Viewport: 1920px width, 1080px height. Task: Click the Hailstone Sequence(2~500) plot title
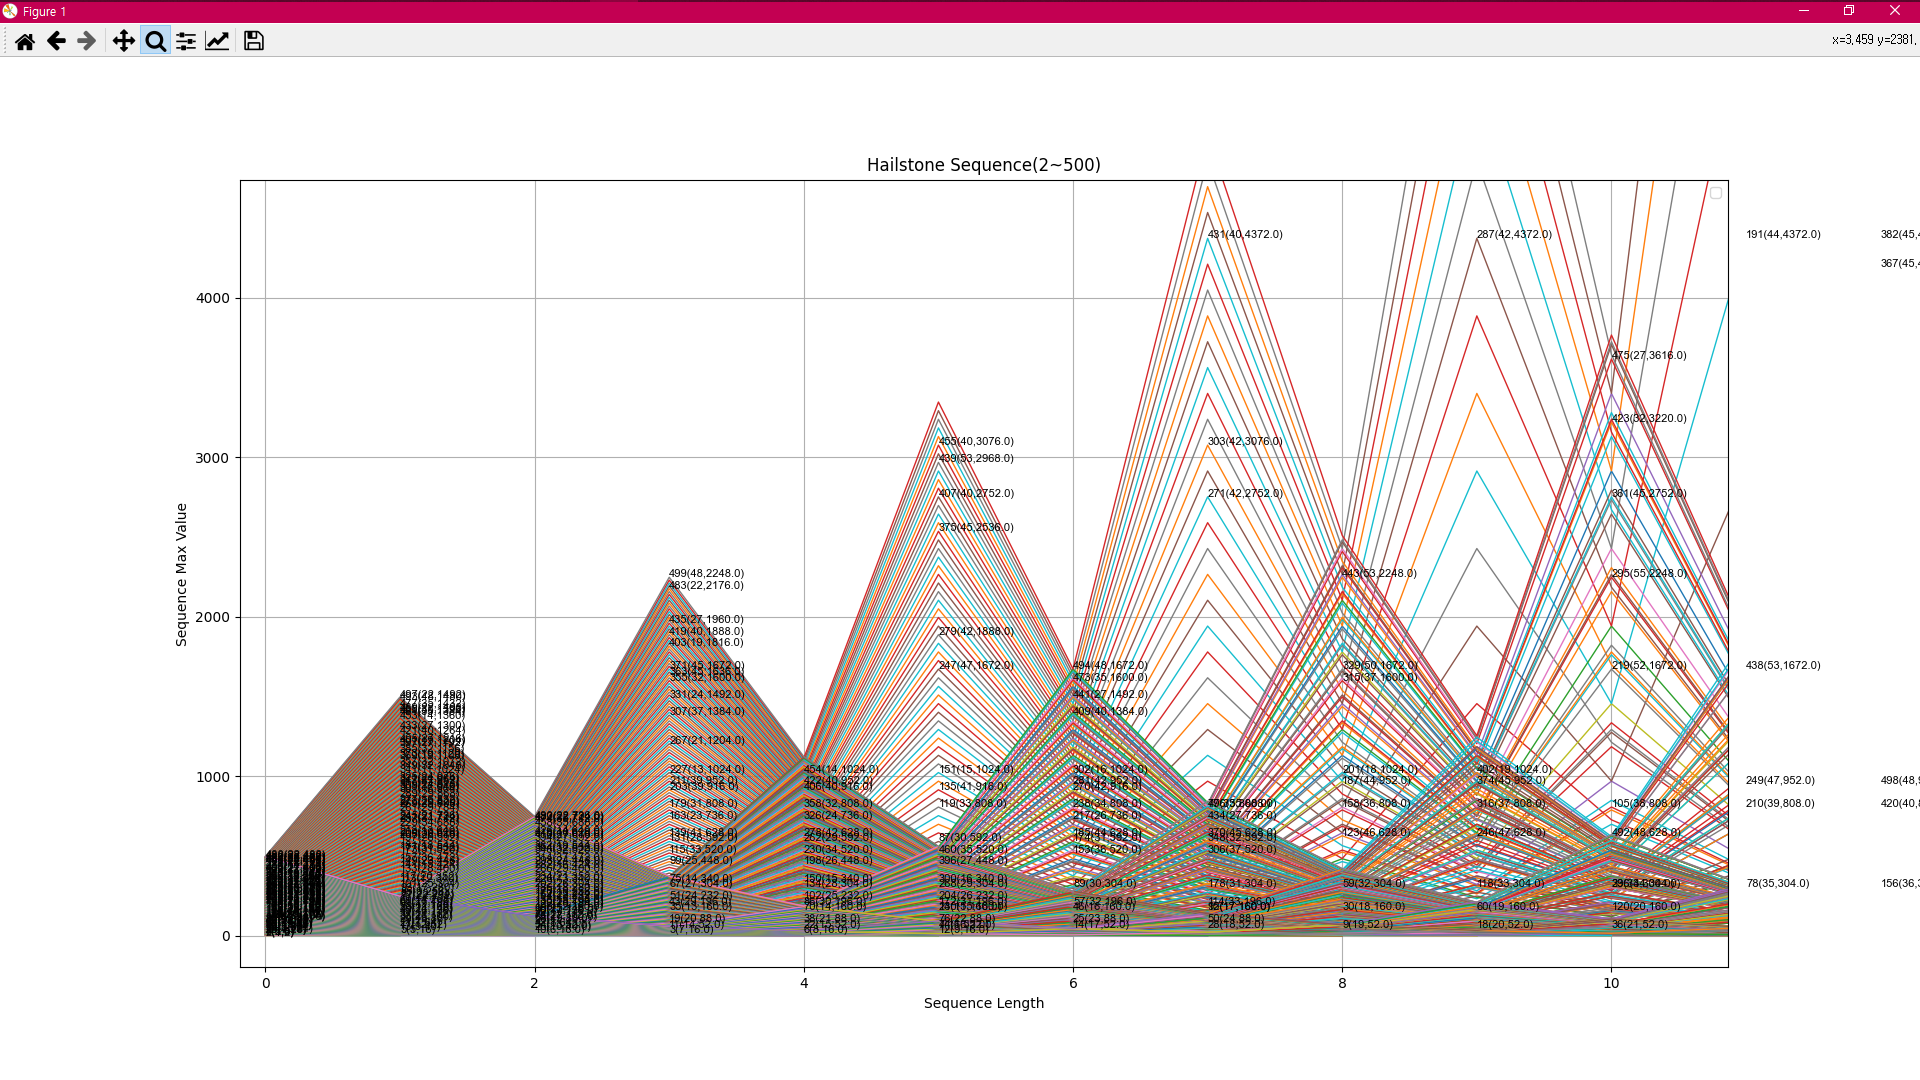(x=983, y=165)
